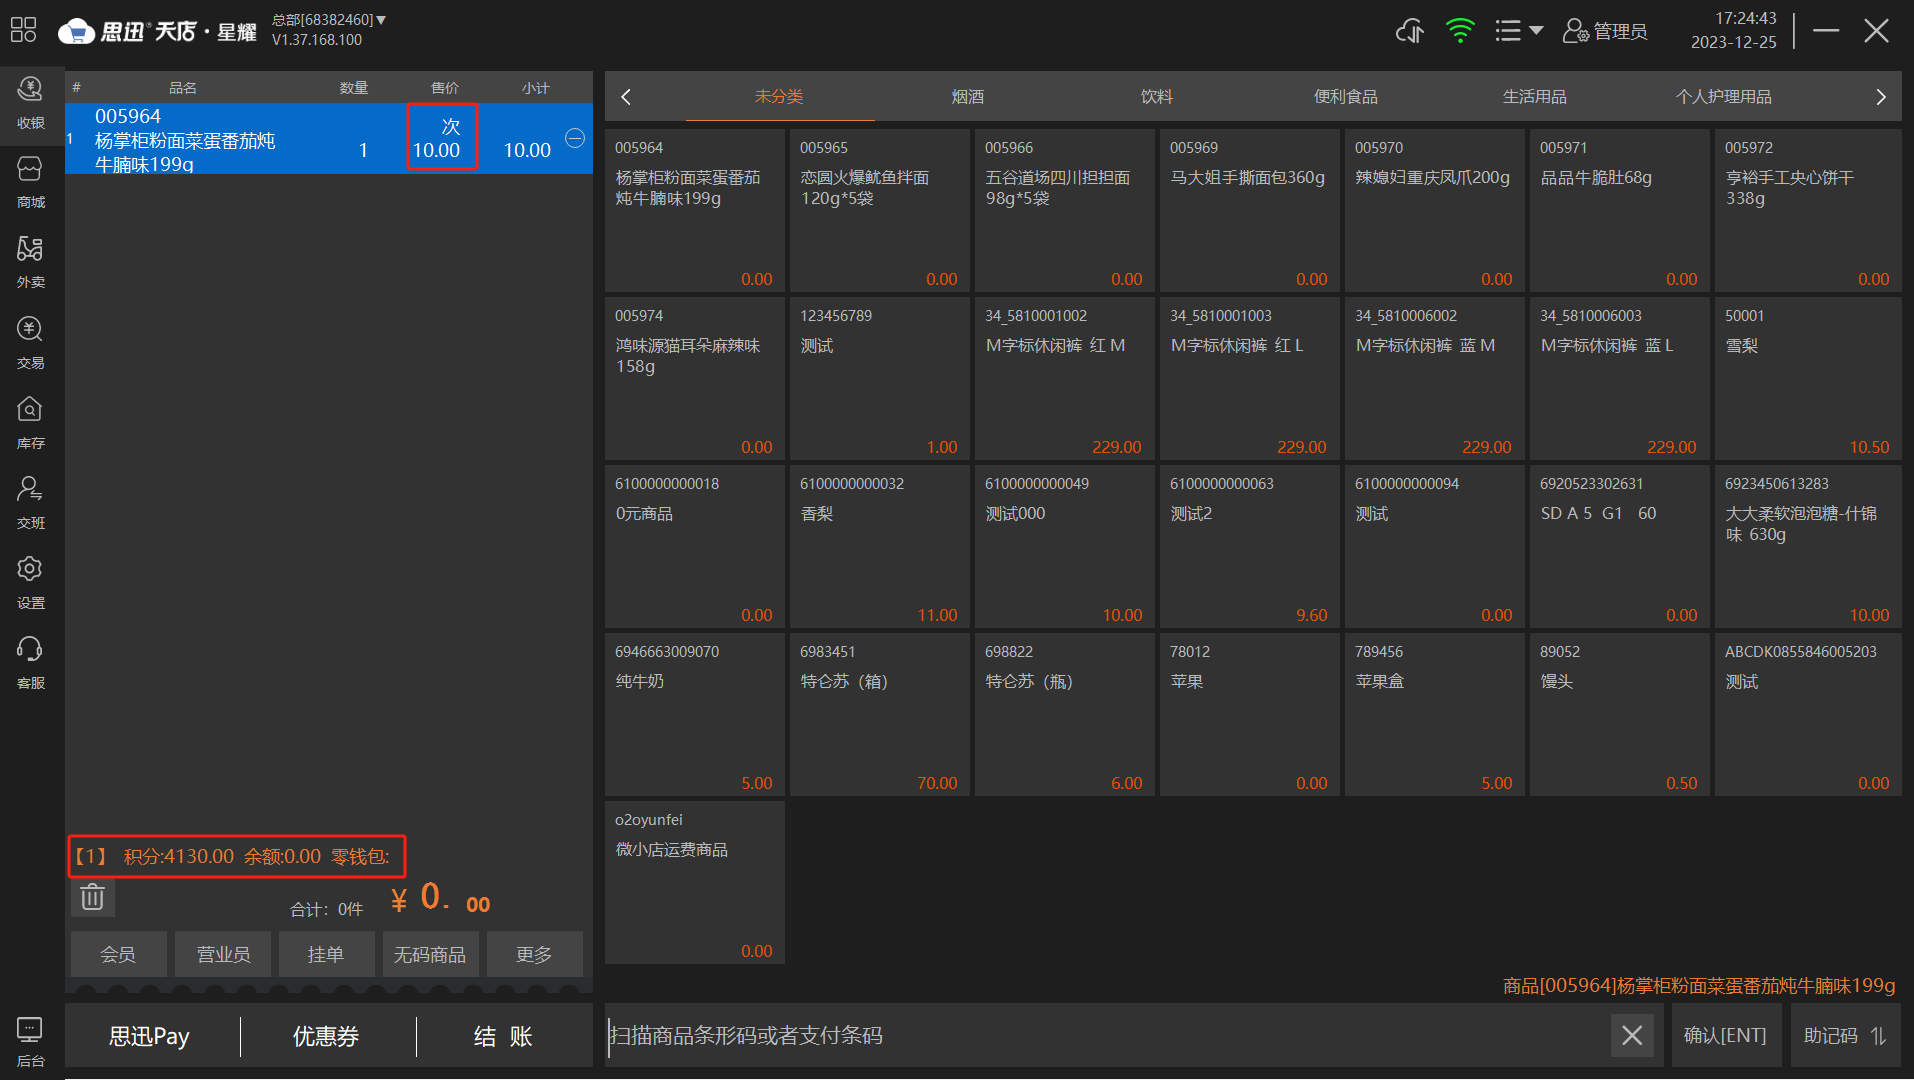Remove item 005964 with the minus icon
The image size is (1914, 1080).
click(x=575, y=138)
